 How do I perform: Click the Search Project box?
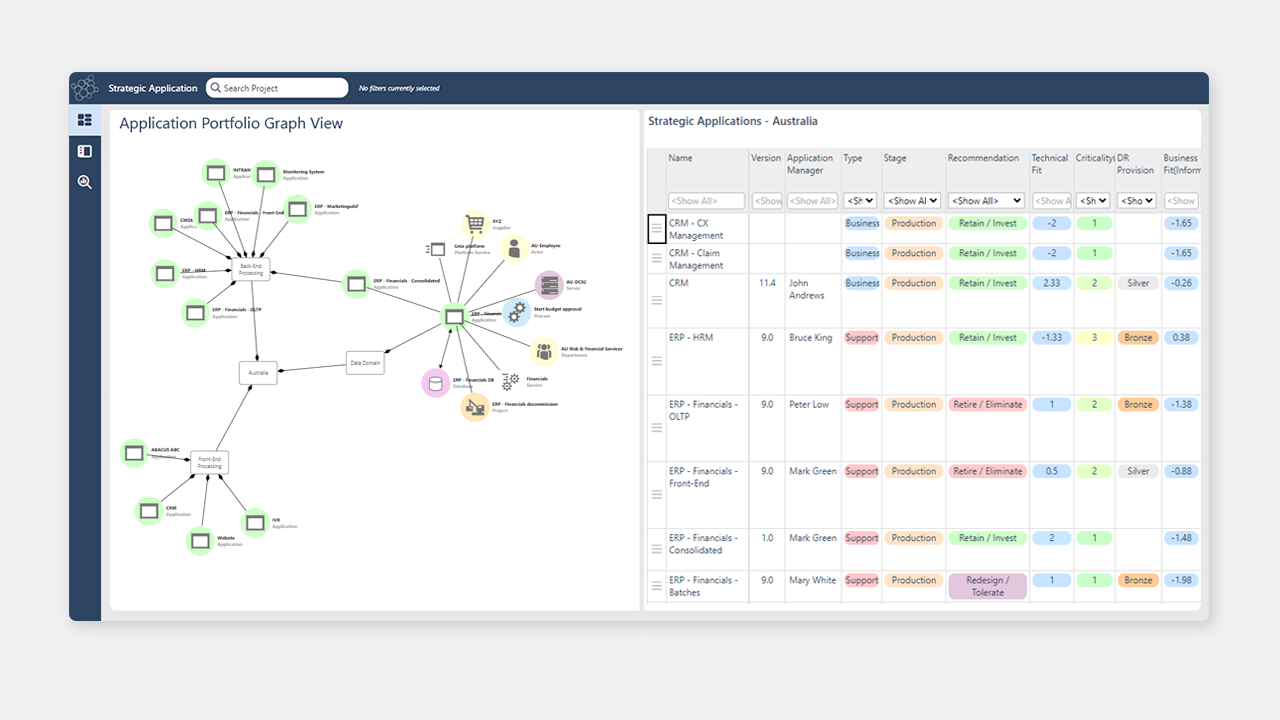(x=277, y=88)
